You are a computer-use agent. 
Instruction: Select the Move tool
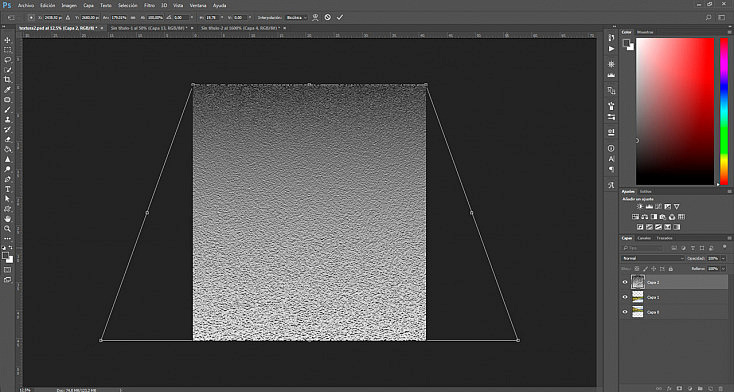tap(7, 40)
